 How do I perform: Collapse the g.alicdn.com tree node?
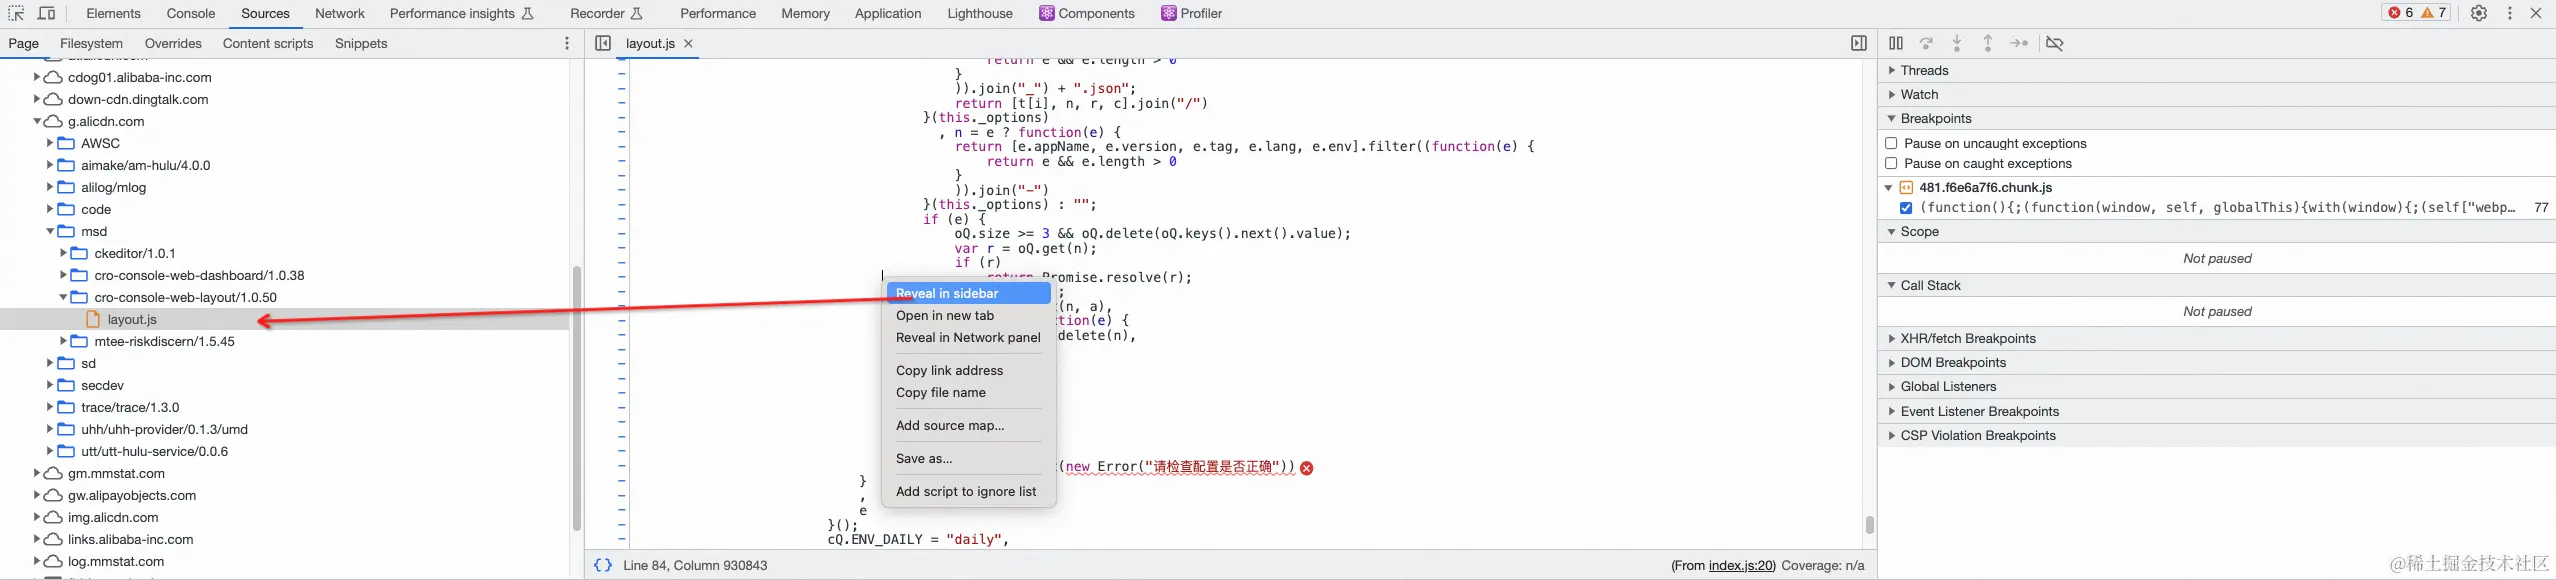[x=37, y=121]
